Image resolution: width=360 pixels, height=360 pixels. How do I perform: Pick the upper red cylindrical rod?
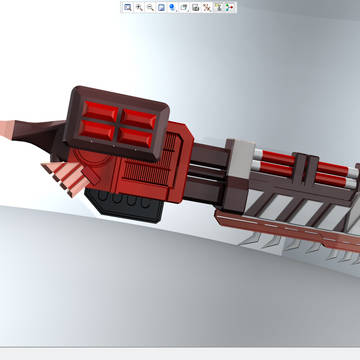point(279,158)
